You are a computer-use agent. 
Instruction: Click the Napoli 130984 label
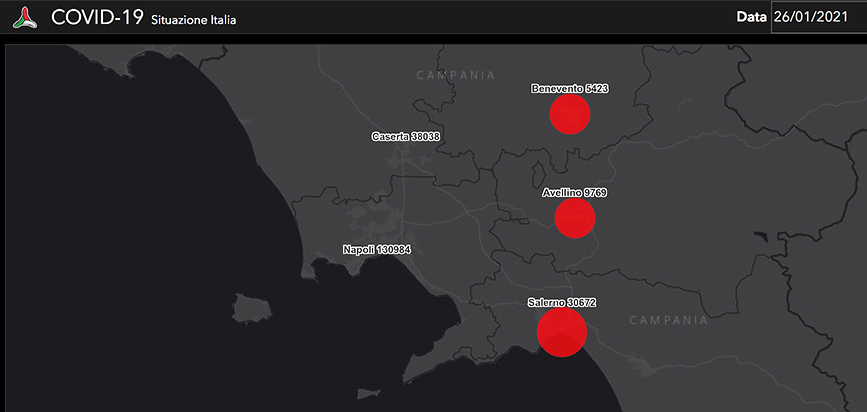377,249
